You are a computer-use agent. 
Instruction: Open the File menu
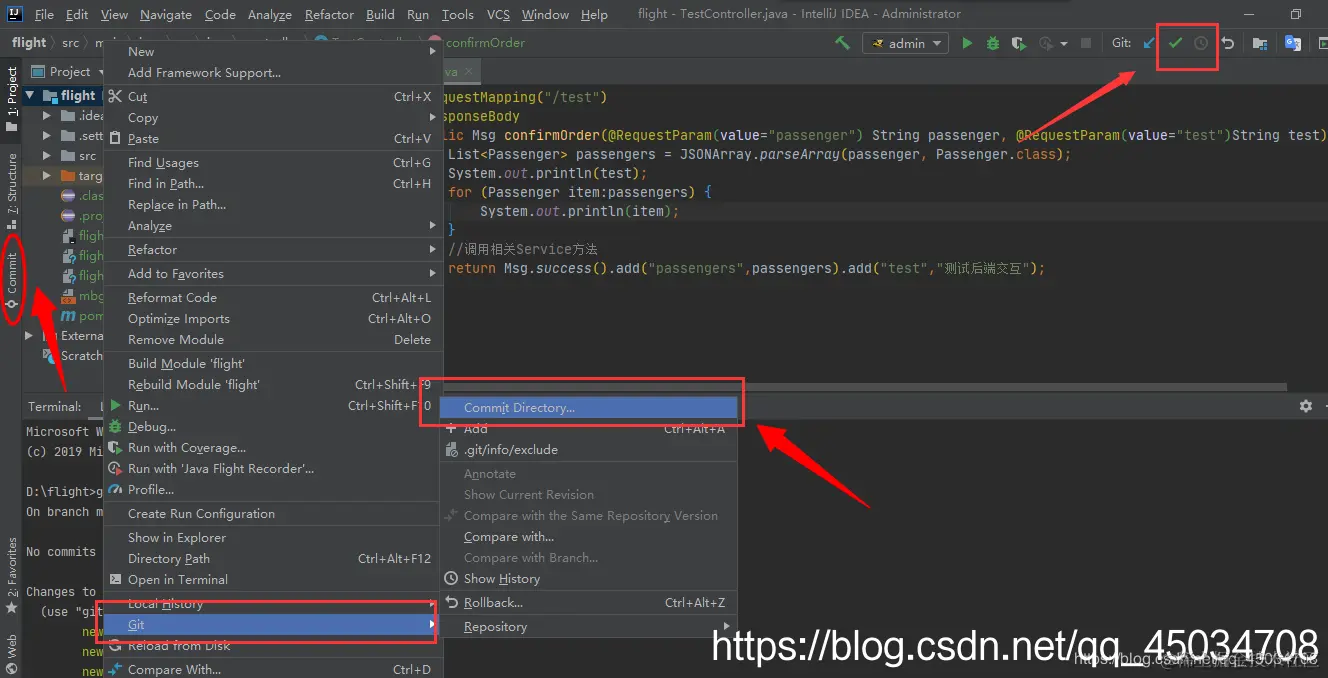pos(44,14)
